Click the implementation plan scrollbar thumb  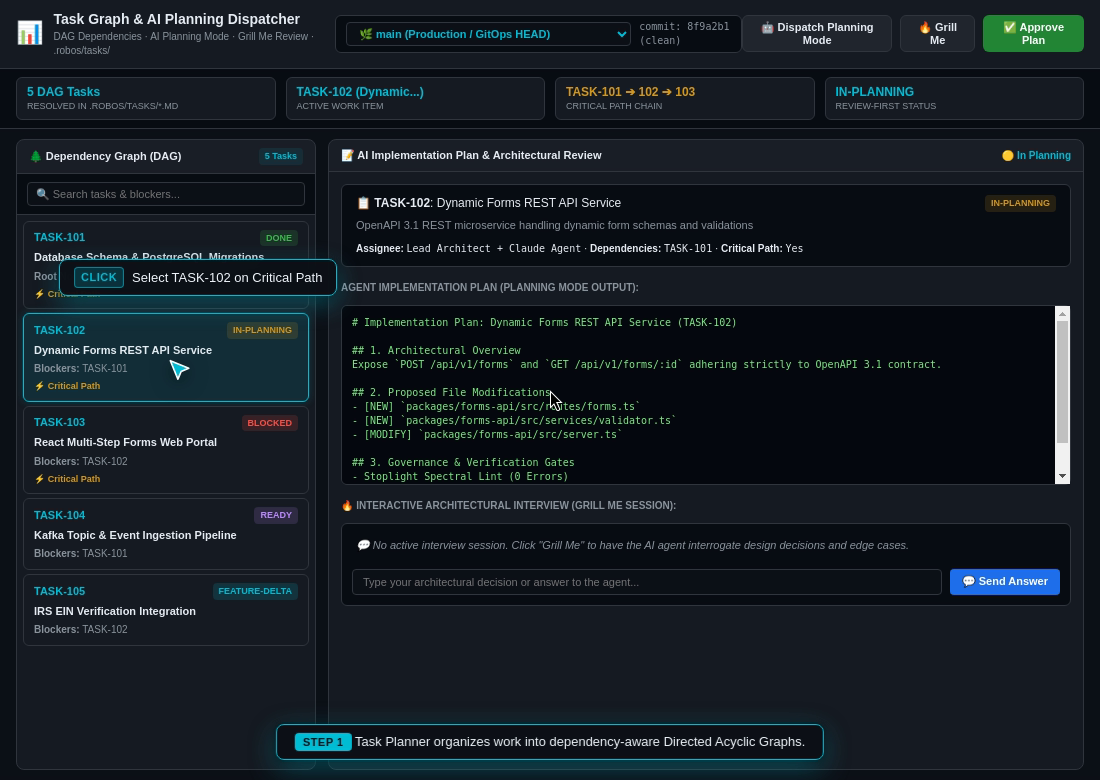(x=1062, y=382)
